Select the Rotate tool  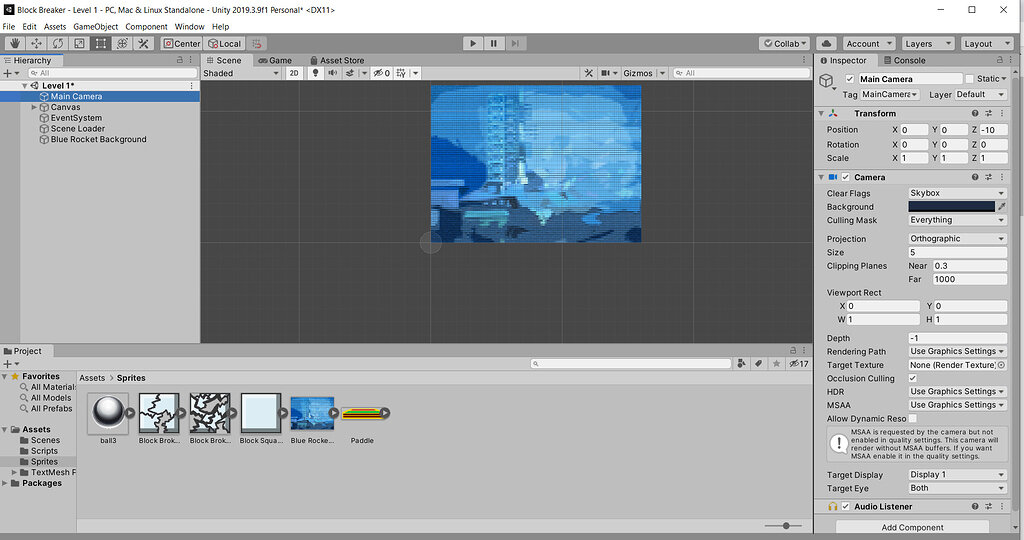[58, 43]
